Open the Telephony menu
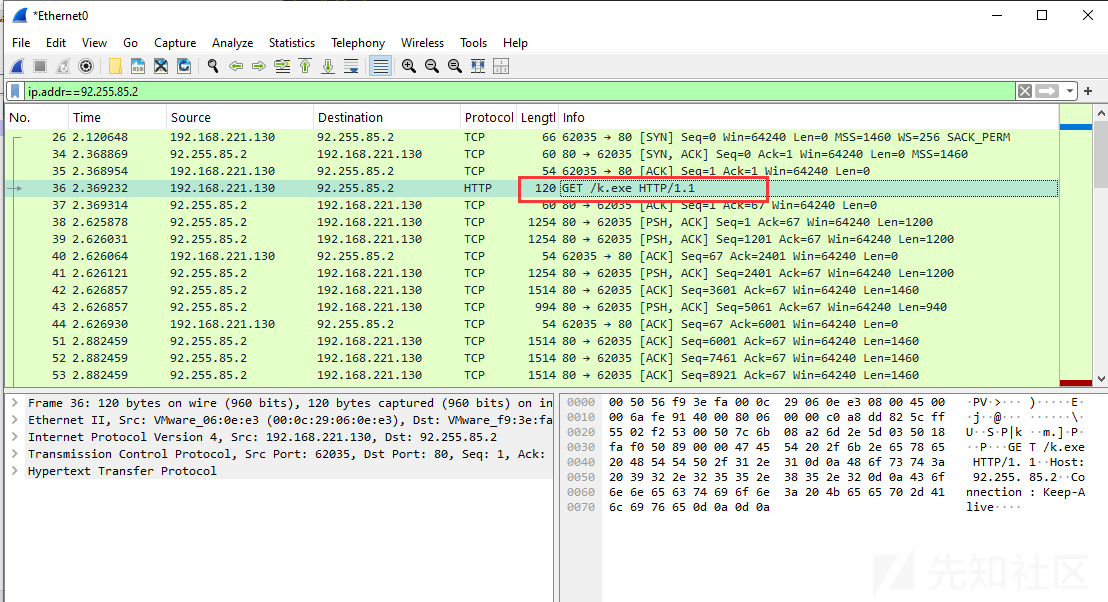 point(358,43)
